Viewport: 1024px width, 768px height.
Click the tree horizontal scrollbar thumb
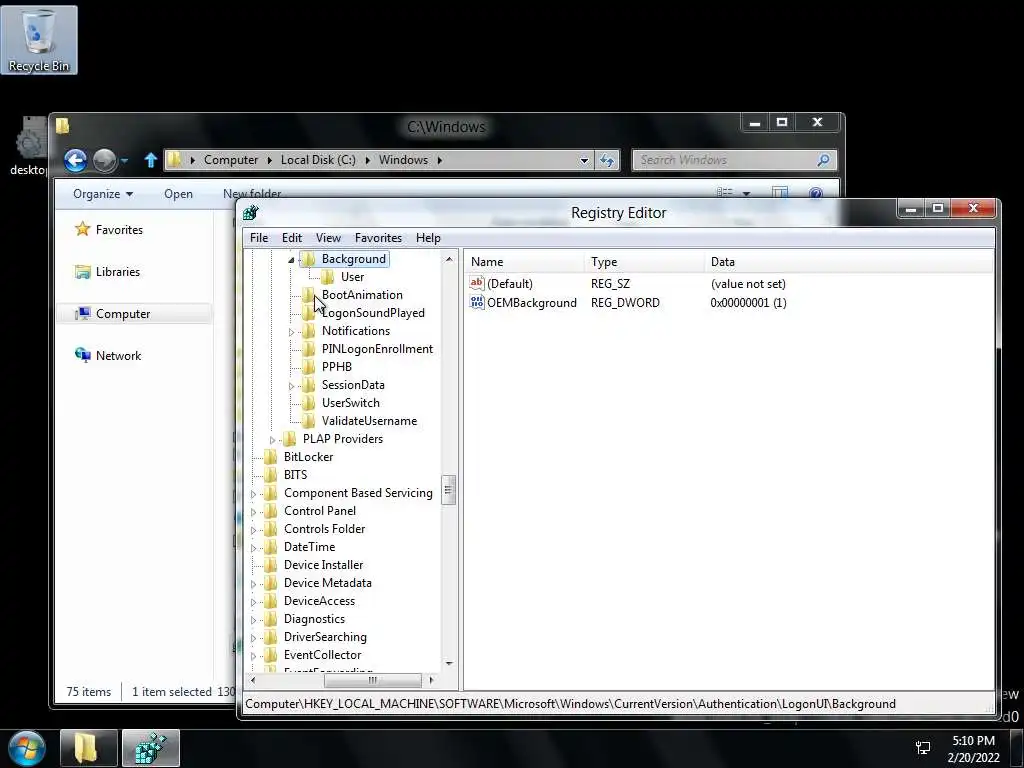372,680
